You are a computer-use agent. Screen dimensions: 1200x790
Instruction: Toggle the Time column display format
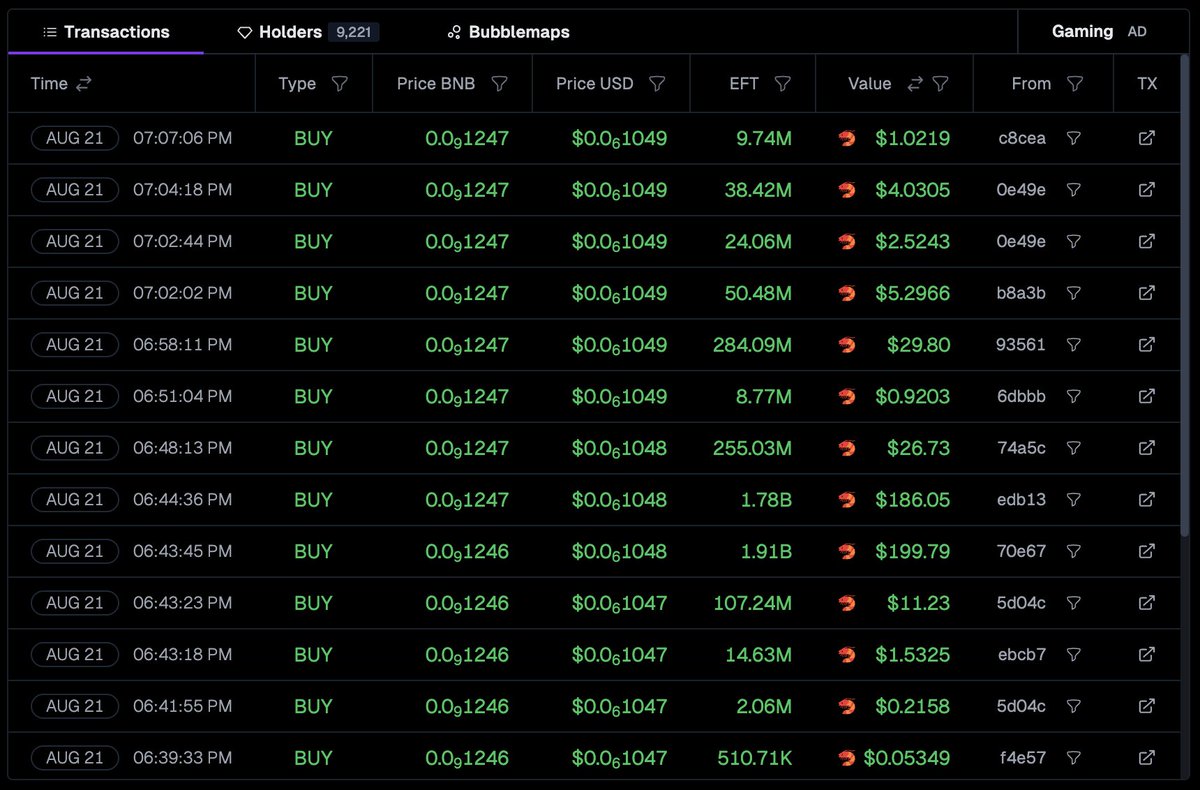pos(83,84)
